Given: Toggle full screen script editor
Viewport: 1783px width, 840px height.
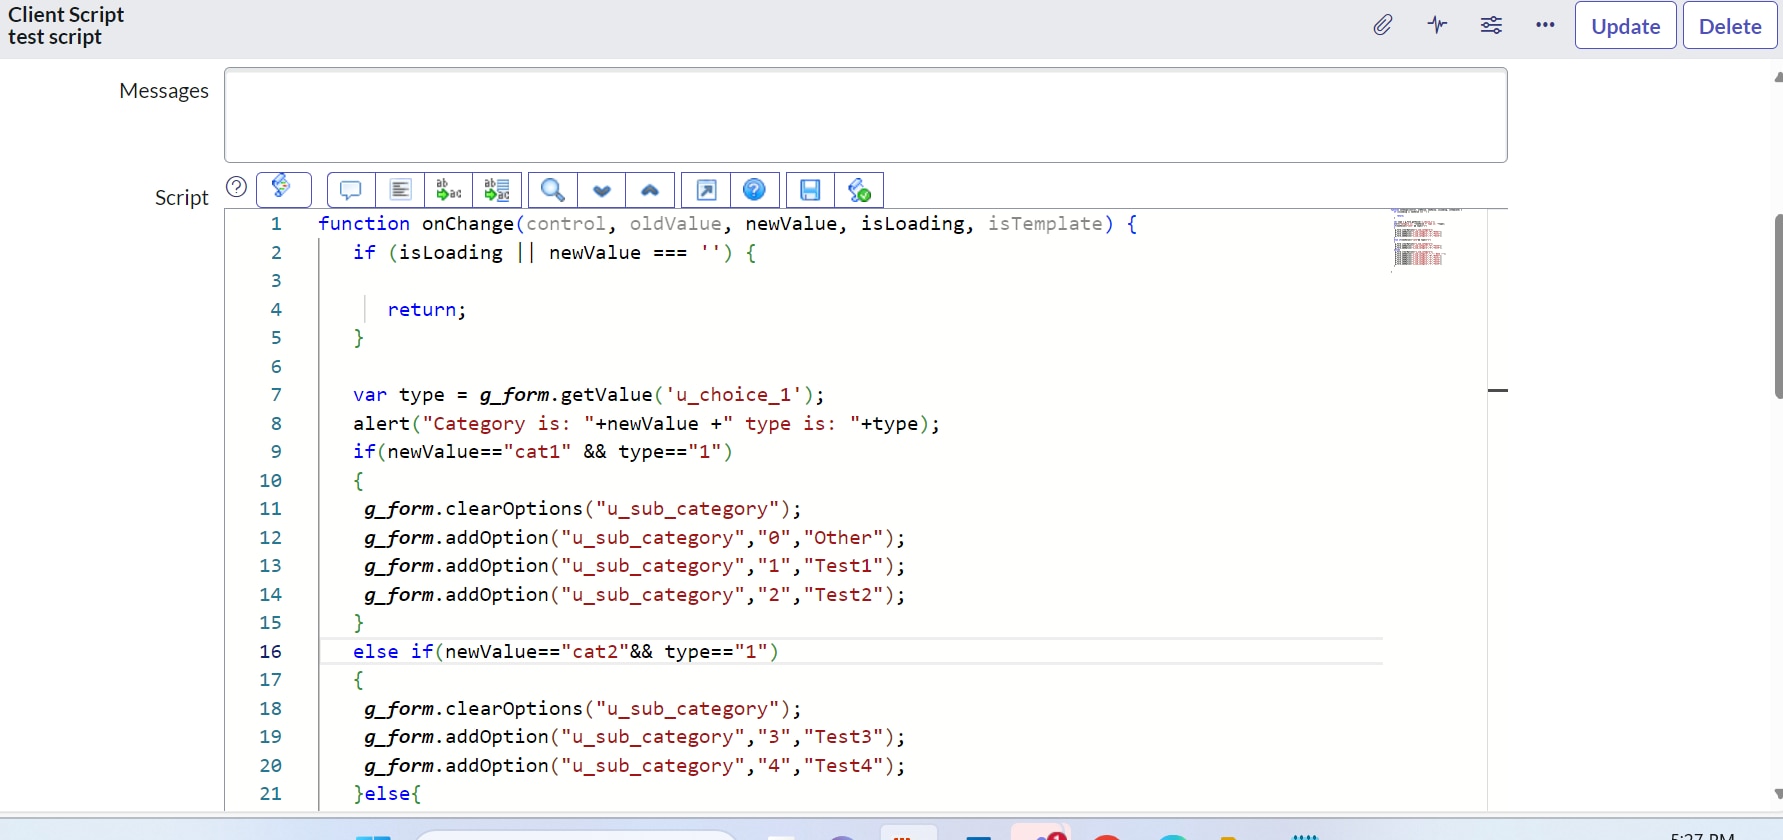Looking at the screenshot, I should pyautogui.click(x=706, y=190).
